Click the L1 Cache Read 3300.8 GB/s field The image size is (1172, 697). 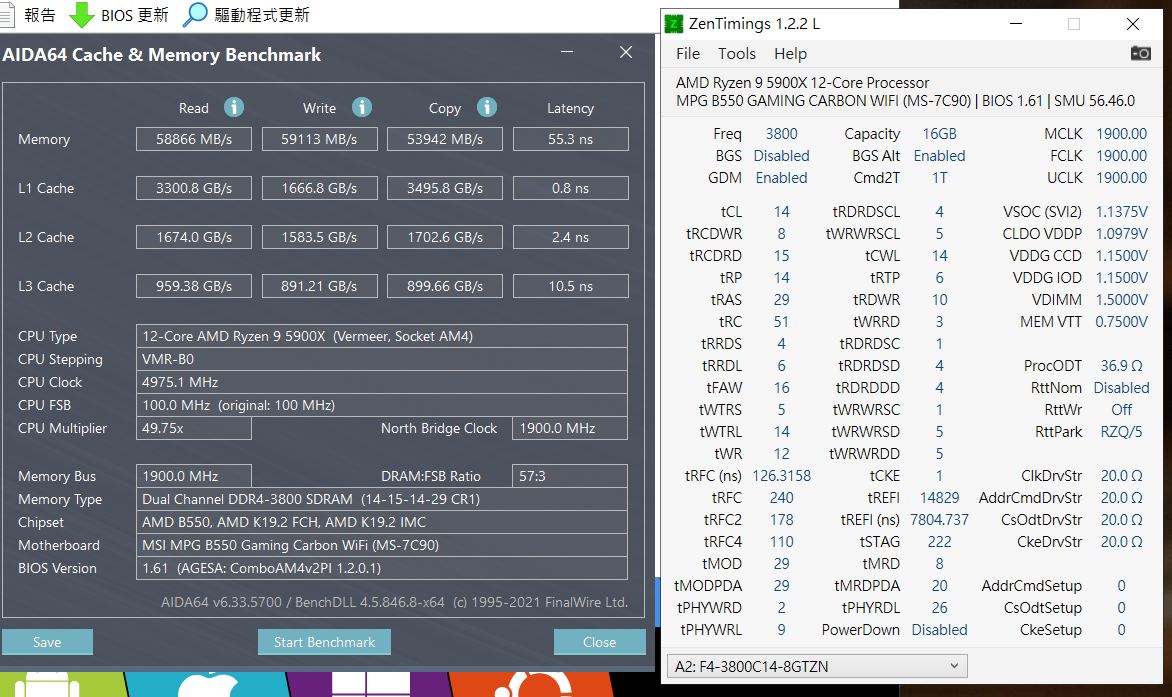(194, 188)
